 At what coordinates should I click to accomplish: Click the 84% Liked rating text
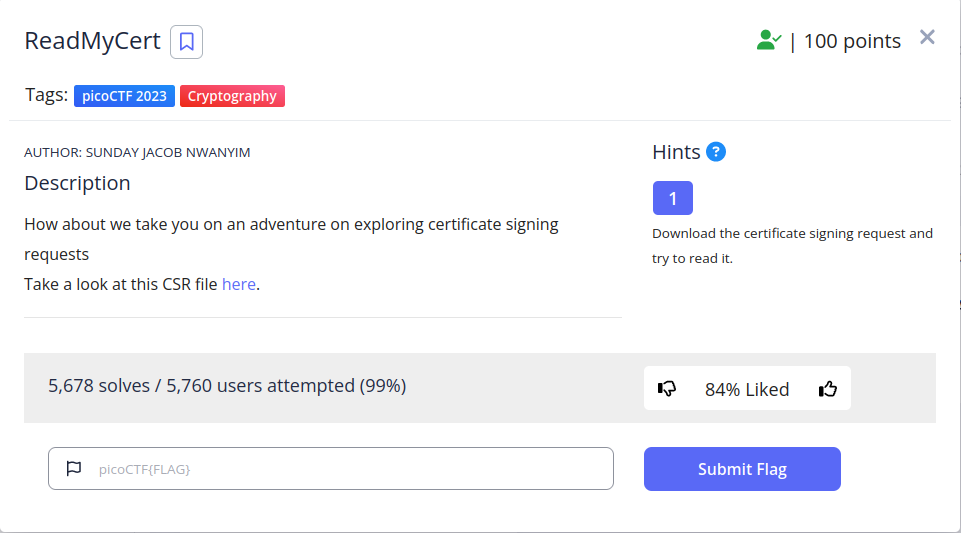[x=747, y=389]
